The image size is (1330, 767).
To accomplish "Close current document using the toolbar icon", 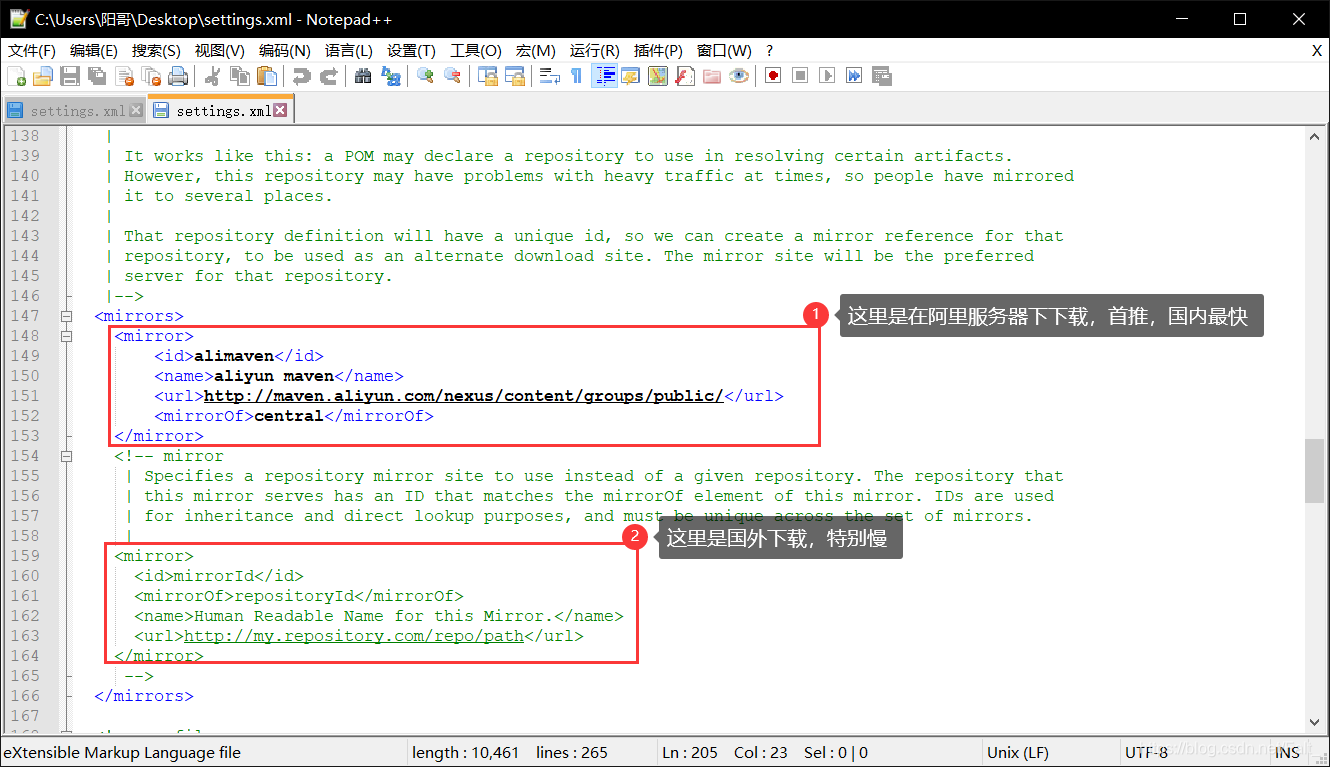I will [124, 76].
